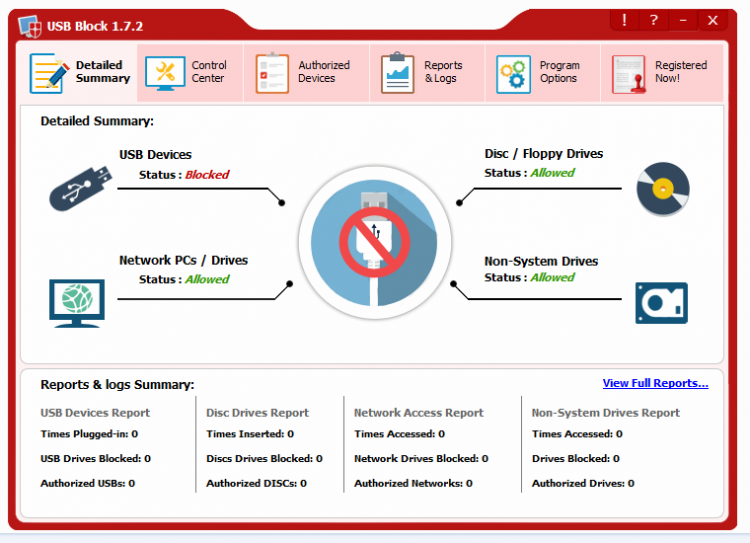Switch to the Detailed Summary tab
Screen dimensions: 750x543
click(x=77, y=73)
